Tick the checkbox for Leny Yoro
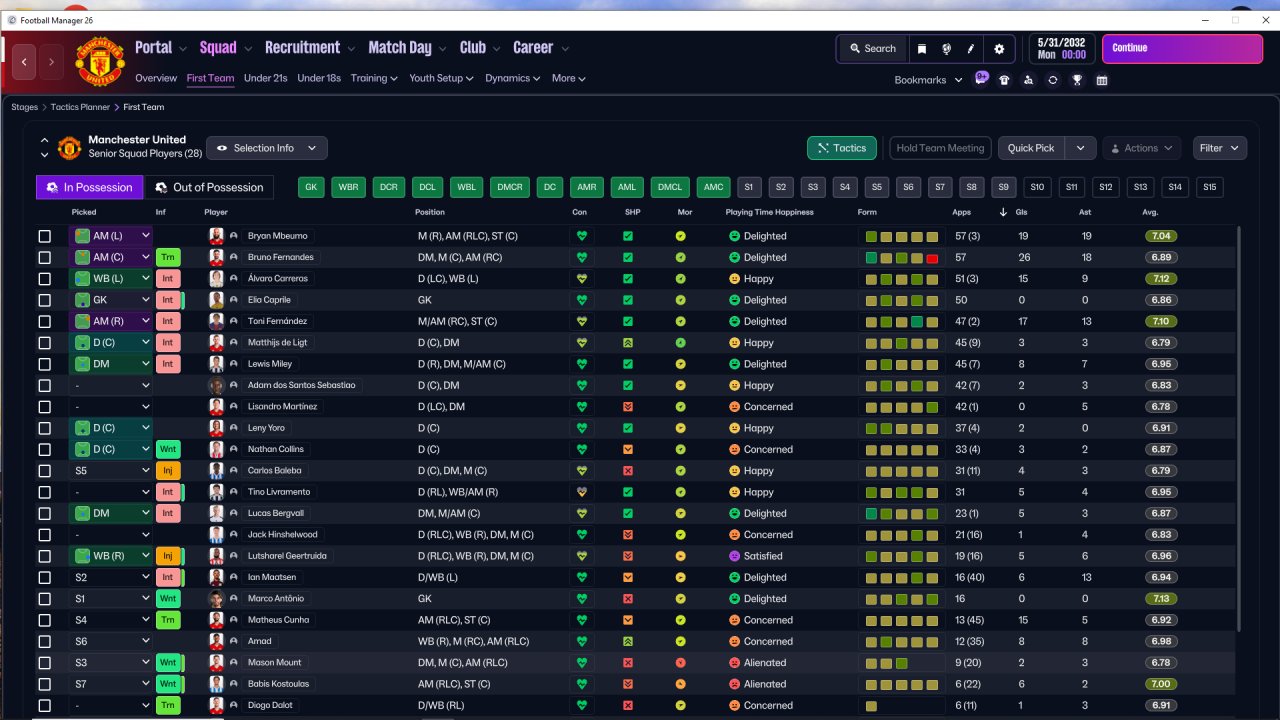Viewport: 1280px width, 720px height. coord(44,428)
